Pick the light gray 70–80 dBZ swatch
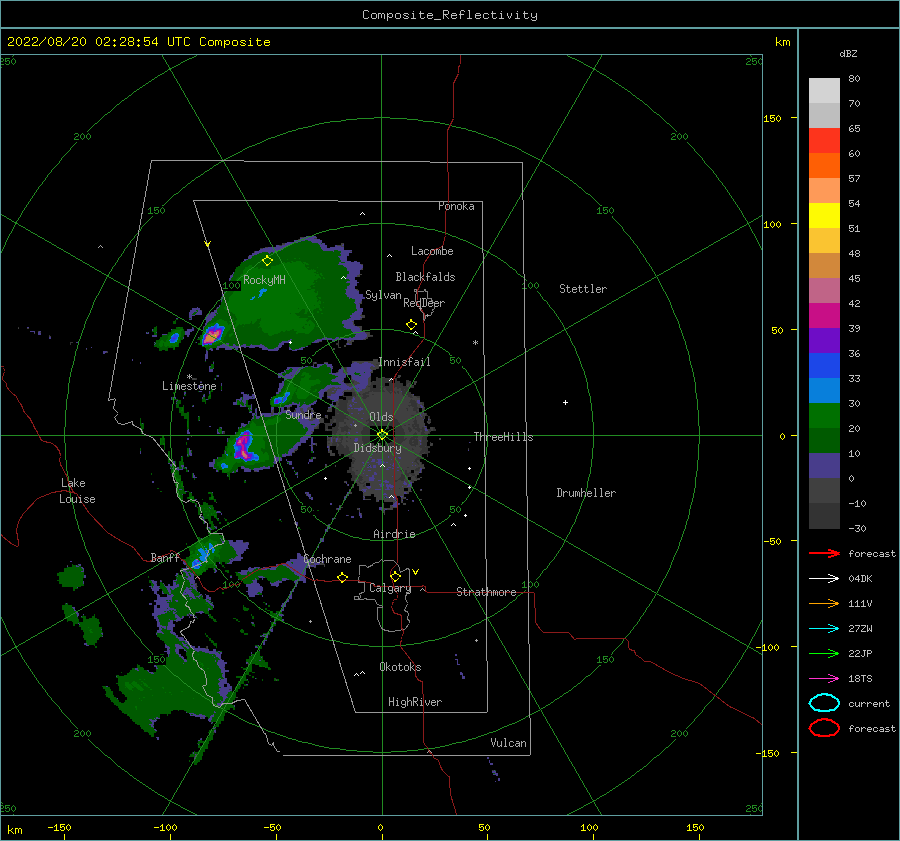Screen dimensions: 900x841 coord(824,91)
